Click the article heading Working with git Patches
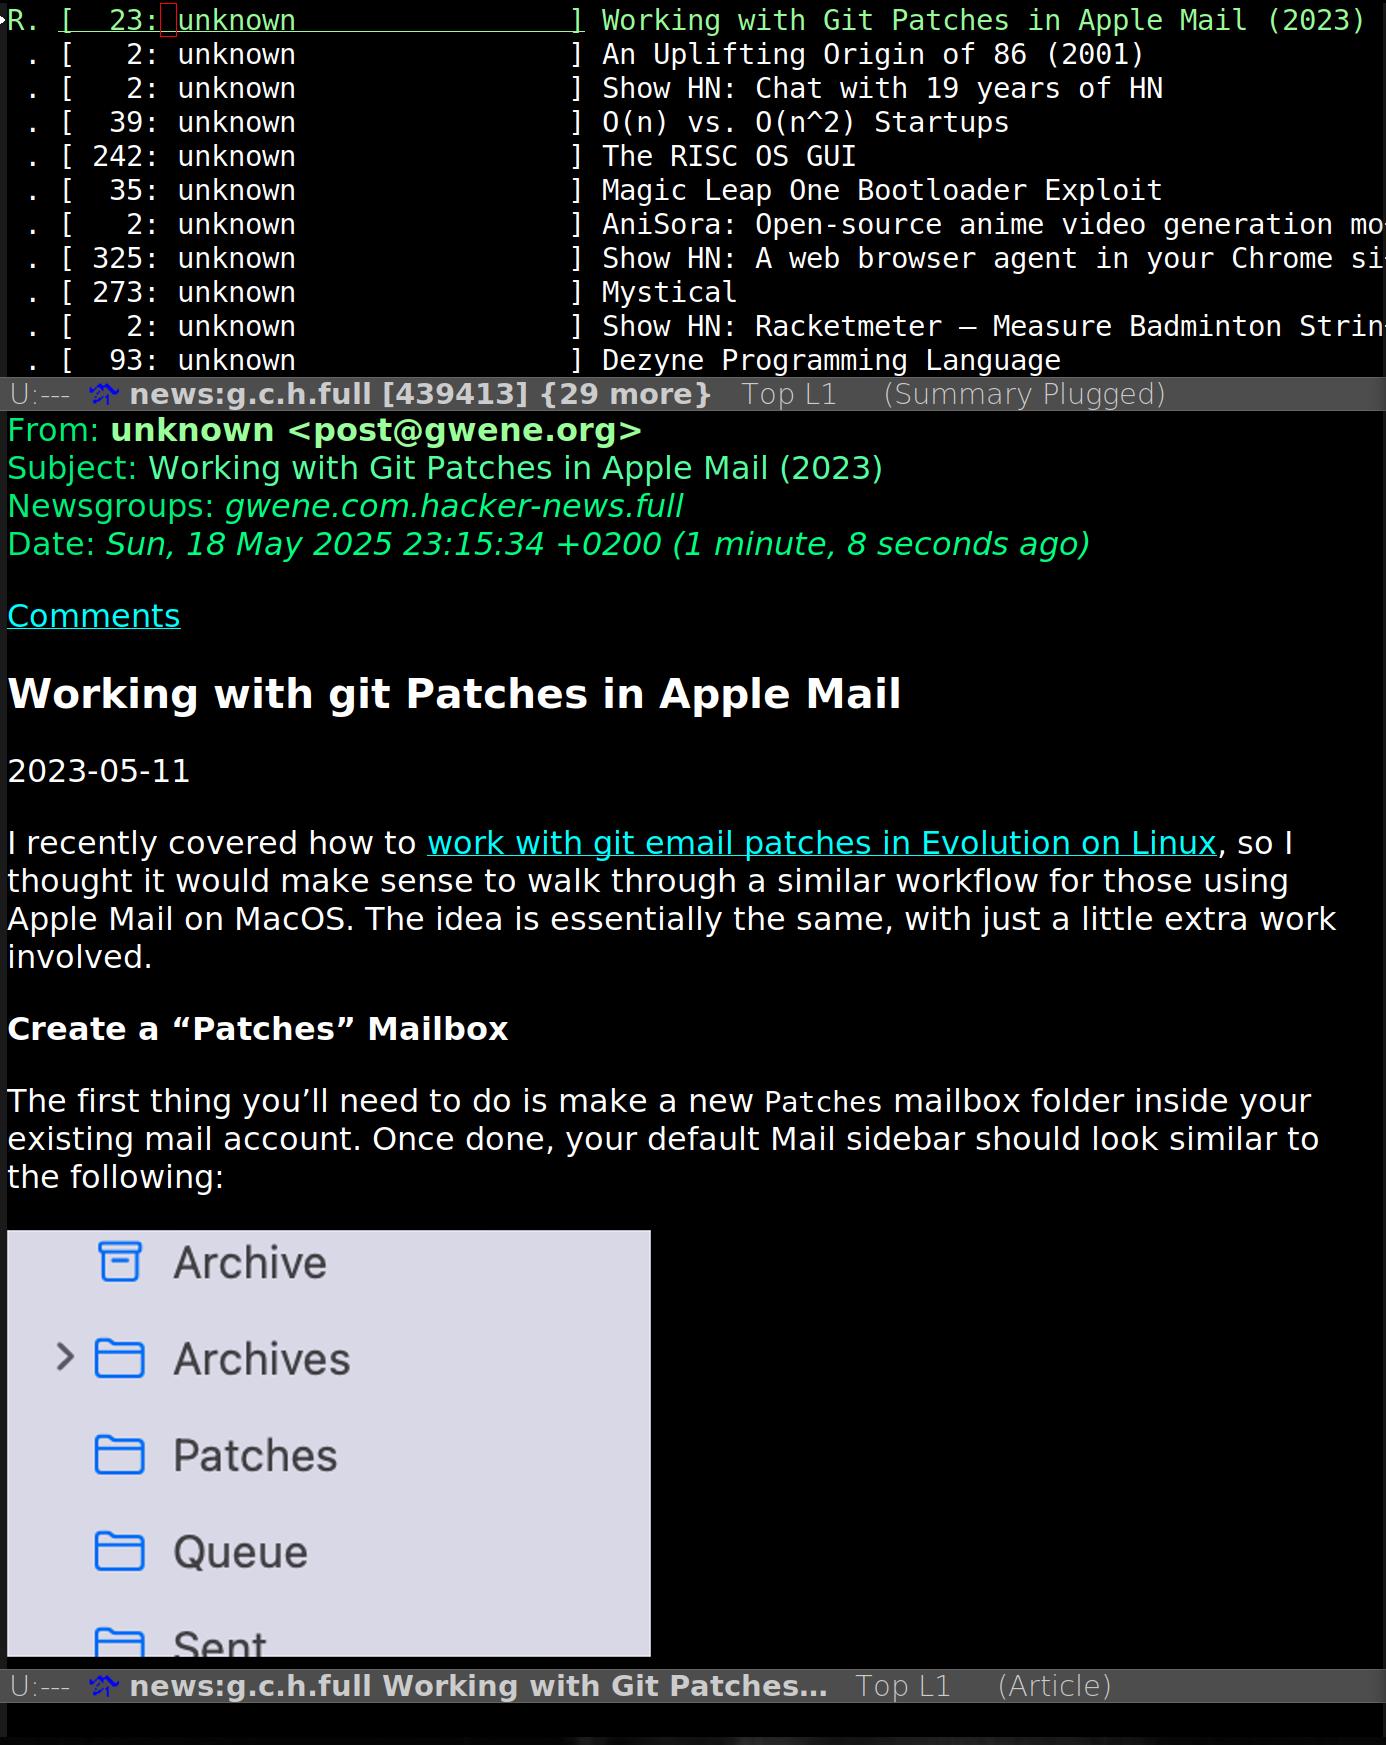1386x1745 pixels. coord(454,694)
